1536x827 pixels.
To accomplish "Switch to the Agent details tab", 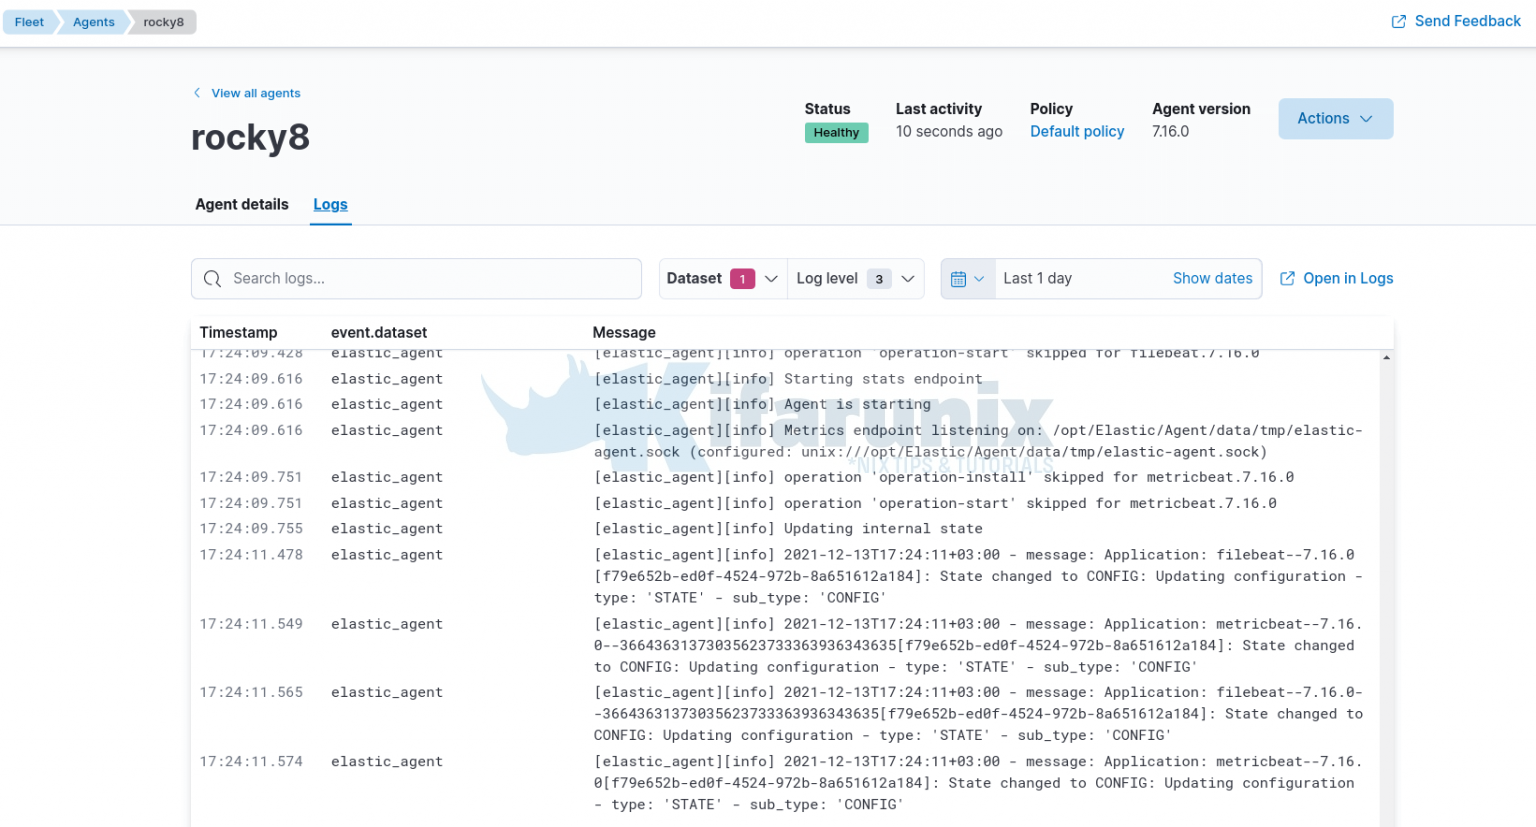I will point(242,204).
